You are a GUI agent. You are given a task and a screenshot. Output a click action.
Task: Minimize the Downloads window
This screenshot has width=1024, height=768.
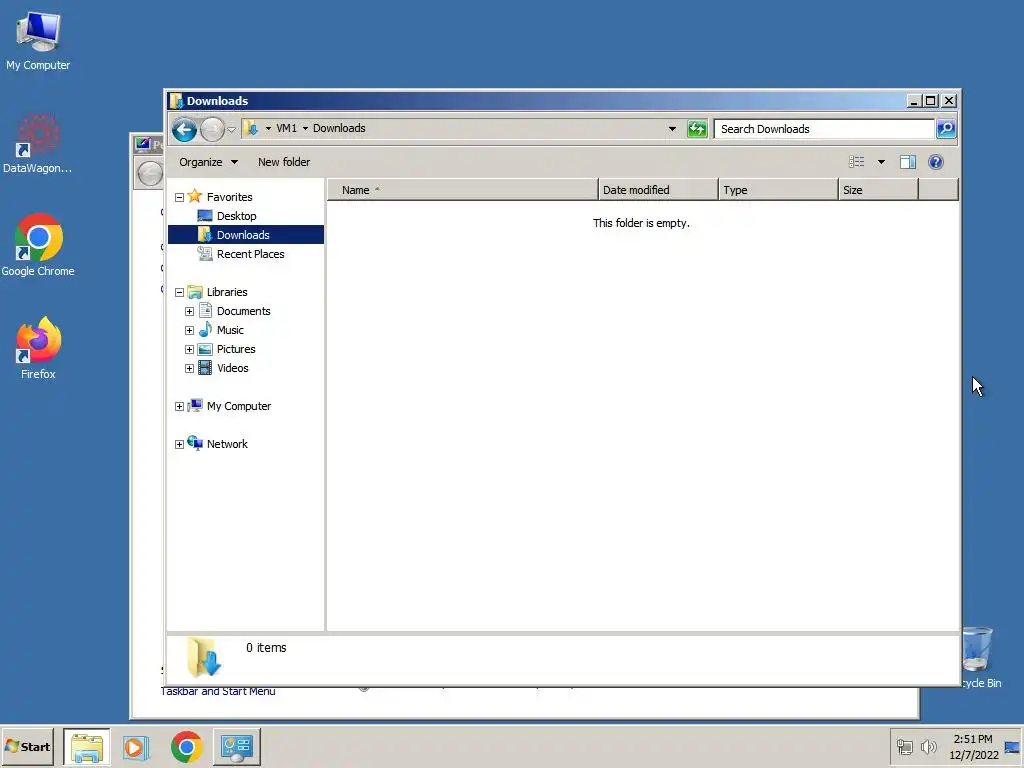coord(914,101)
